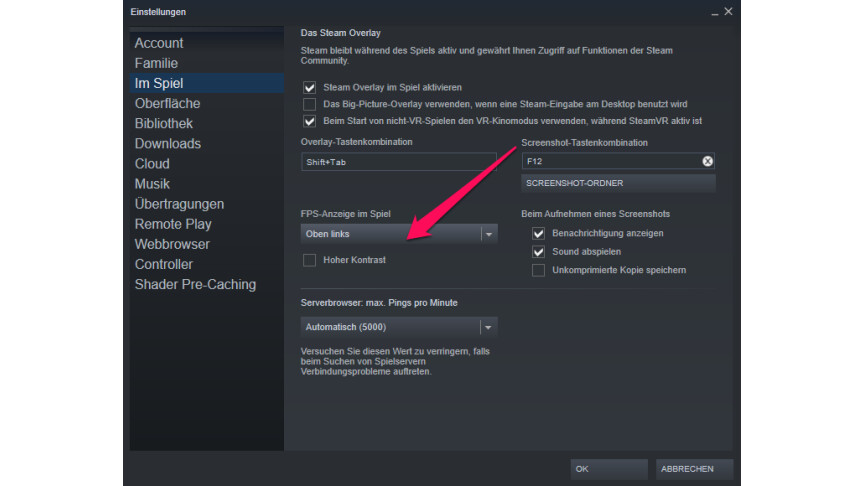Minimize the Einstellungen dialog
864x486 pixels.
click(x=714, y=11)
